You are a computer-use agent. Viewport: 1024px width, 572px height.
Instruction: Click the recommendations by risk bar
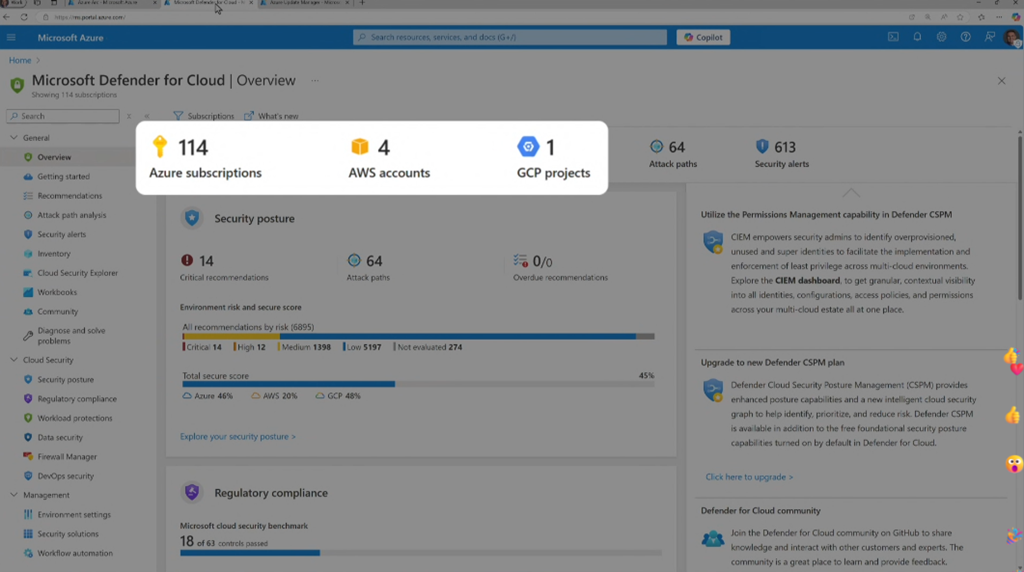[x=418, y=336]
